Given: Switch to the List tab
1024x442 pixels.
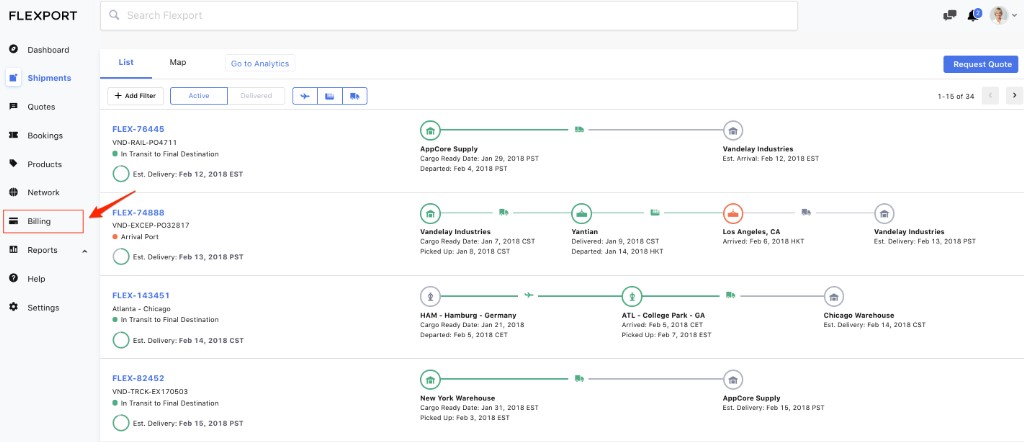Looking at the screenshot, I should (126, 63).
